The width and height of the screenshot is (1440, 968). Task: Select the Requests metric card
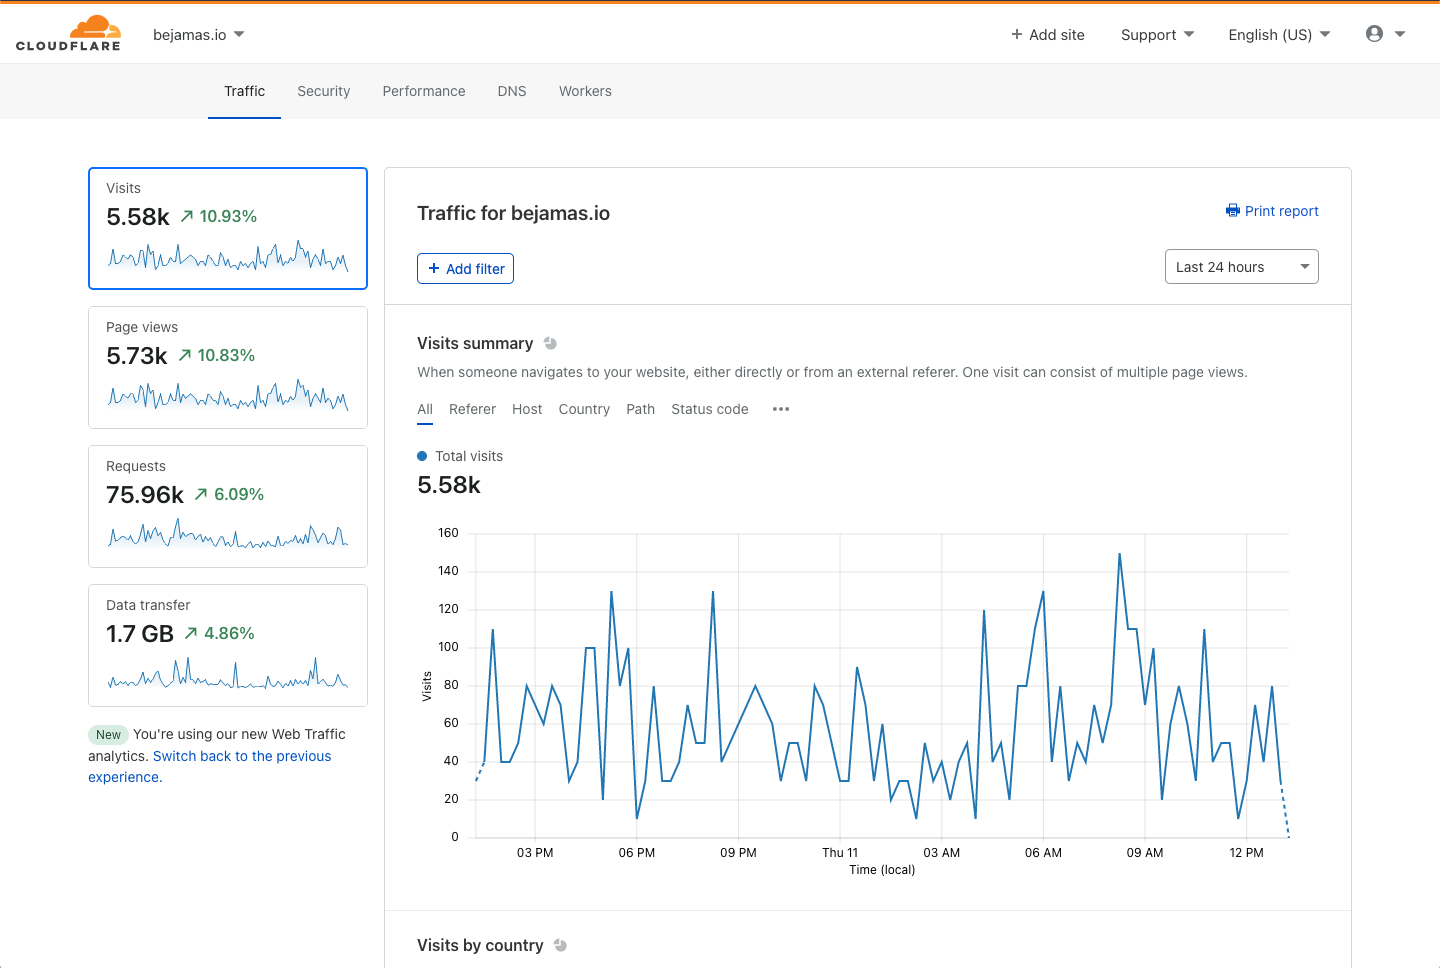click(x=228, y=506)
